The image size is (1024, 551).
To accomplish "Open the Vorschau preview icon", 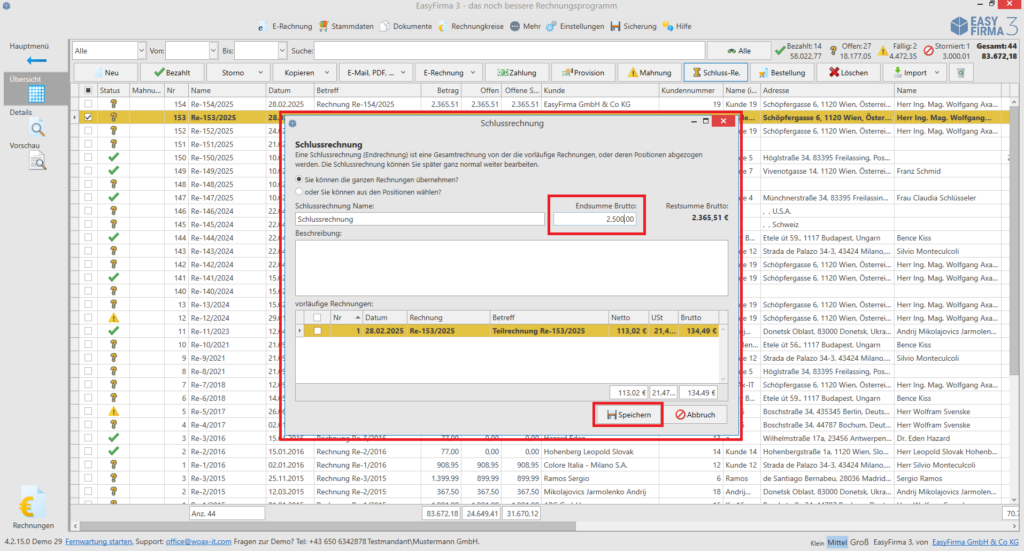I will (37, 161).
